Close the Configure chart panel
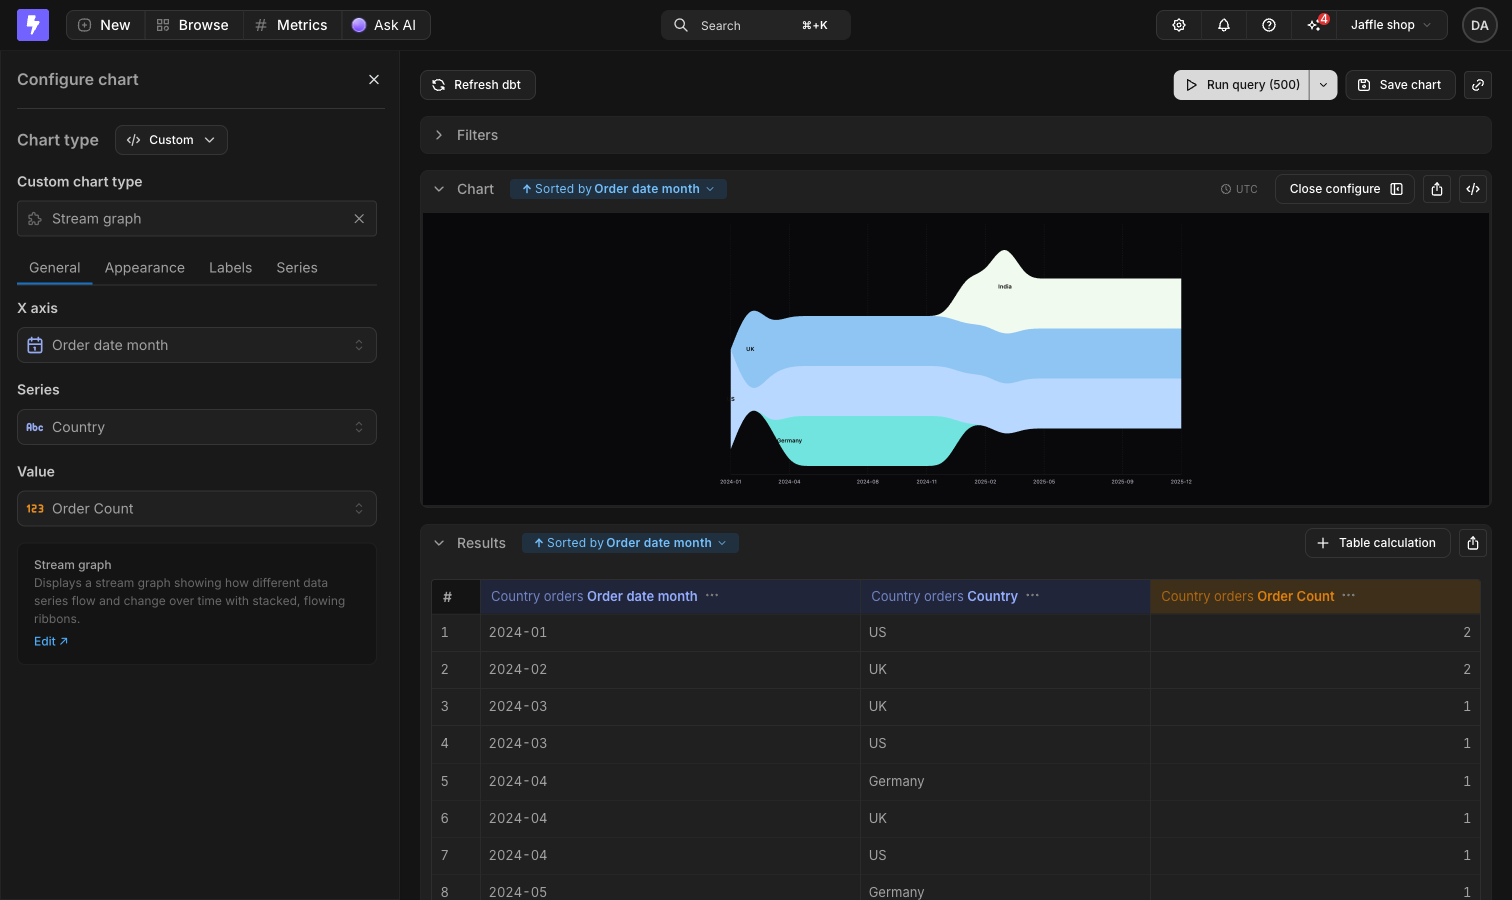Image resolution: width=1512 pixels, height=900 pixels. (x=374, y=80)
